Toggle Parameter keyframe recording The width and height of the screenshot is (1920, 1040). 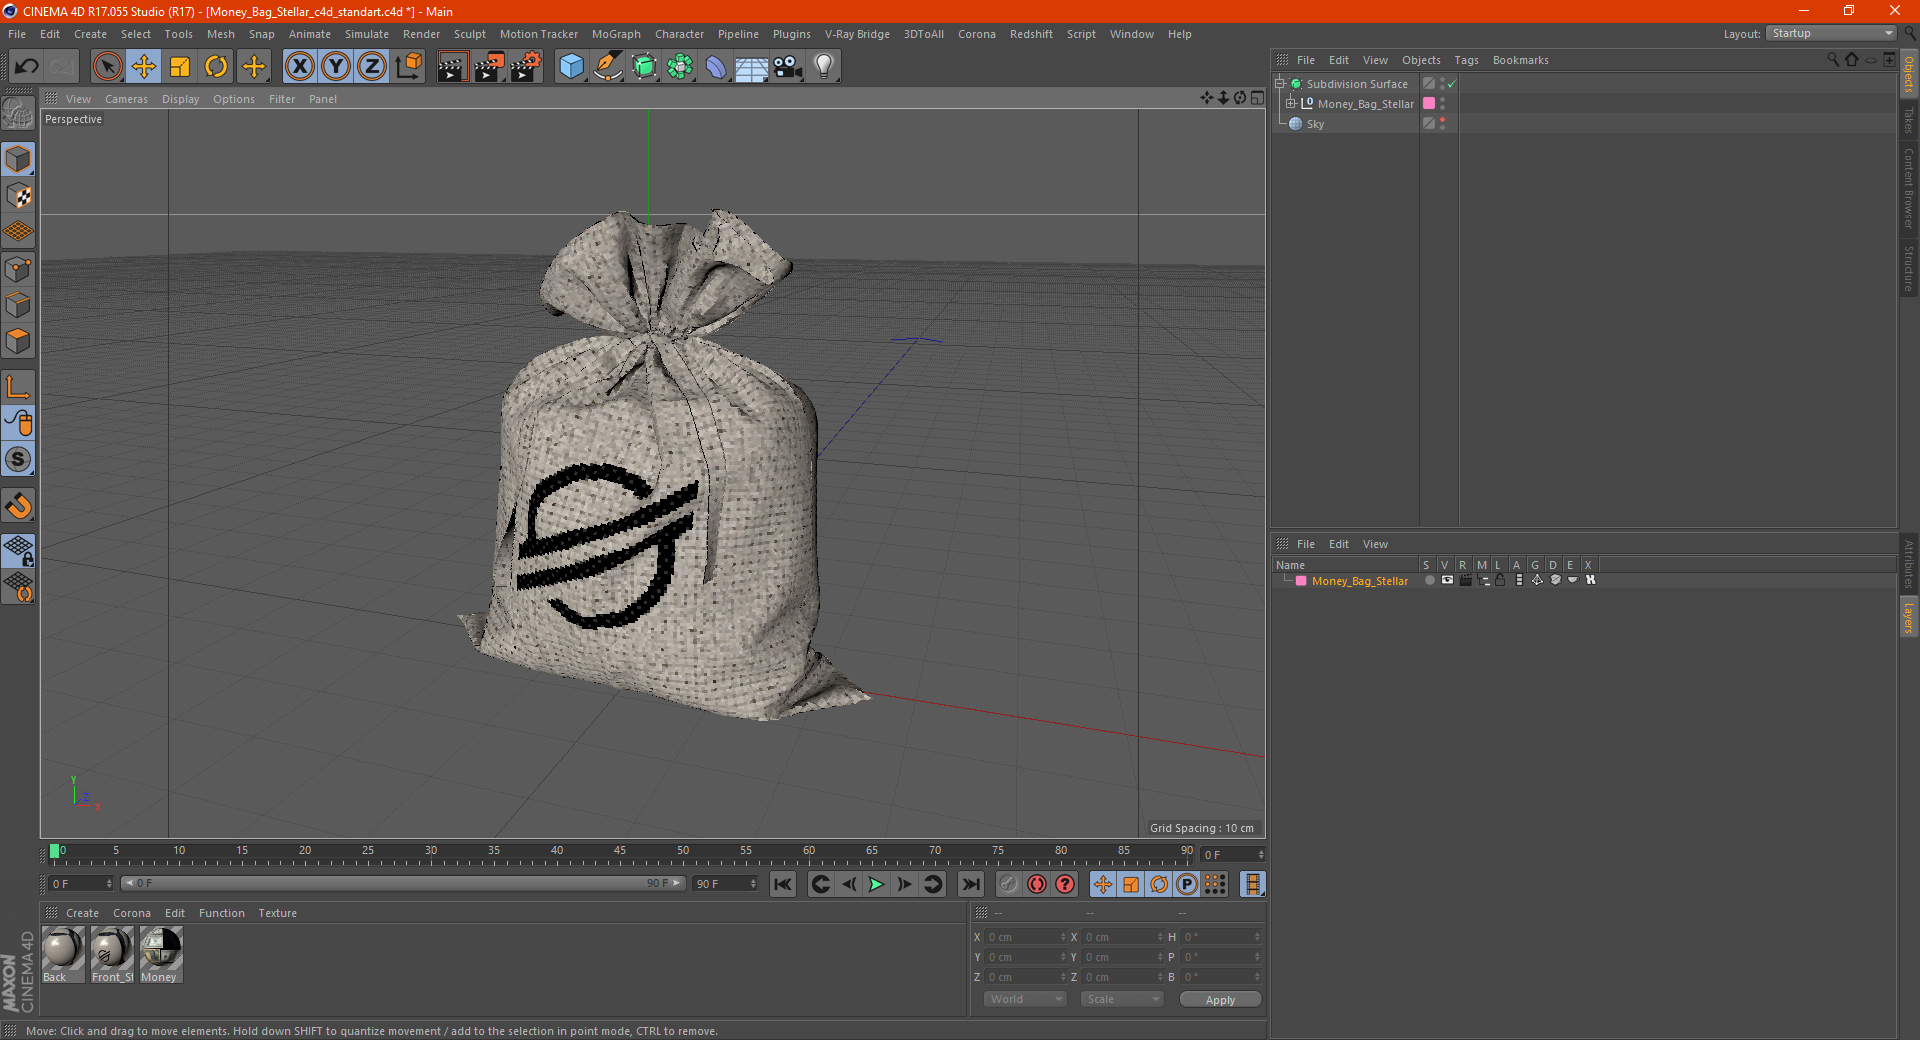1187,884
